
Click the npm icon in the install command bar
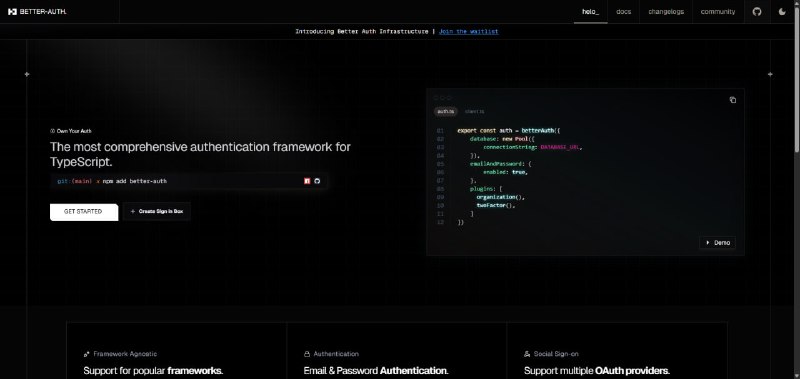[x=307, y=181]
